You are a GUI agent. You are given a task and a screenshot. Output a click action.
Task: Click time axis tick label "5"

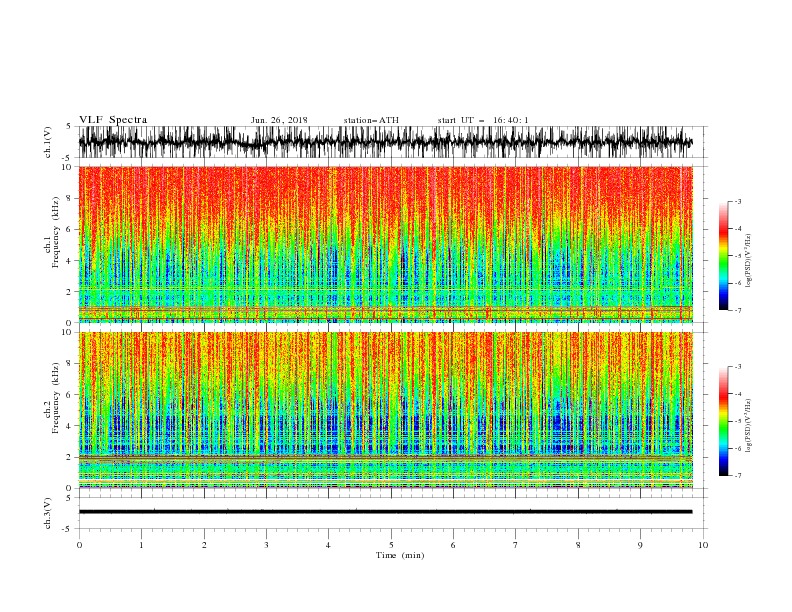pos(391,545)
